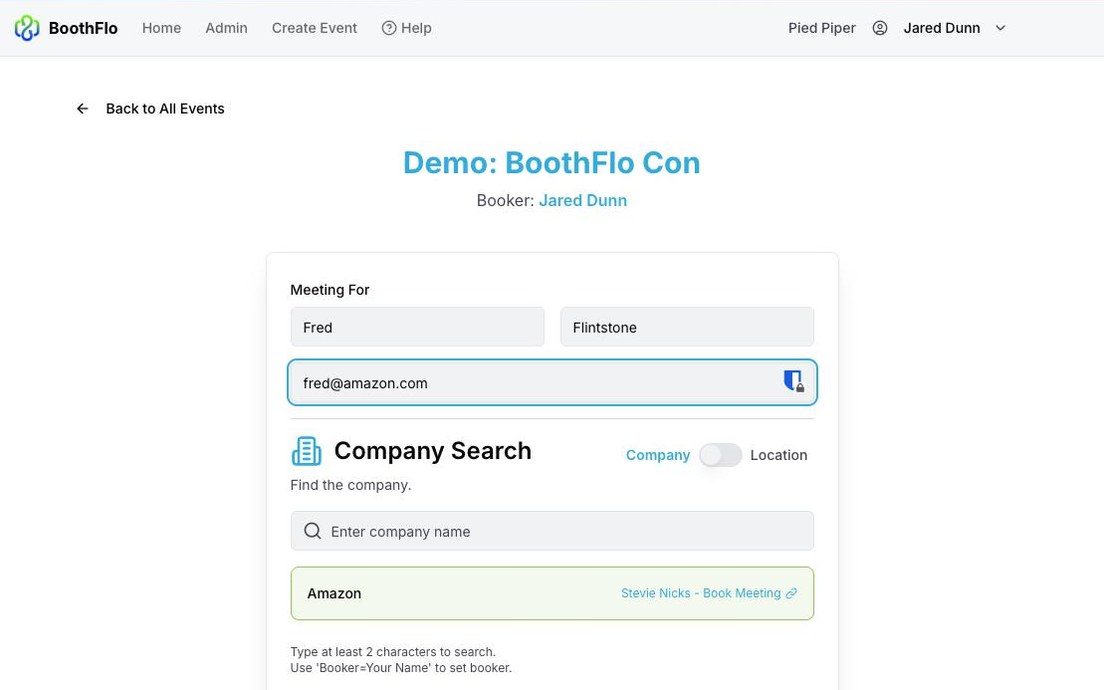The height and width of the screenshot is (690, 1104).
Task: Open the Admin menu item
Action: [226, 28]
